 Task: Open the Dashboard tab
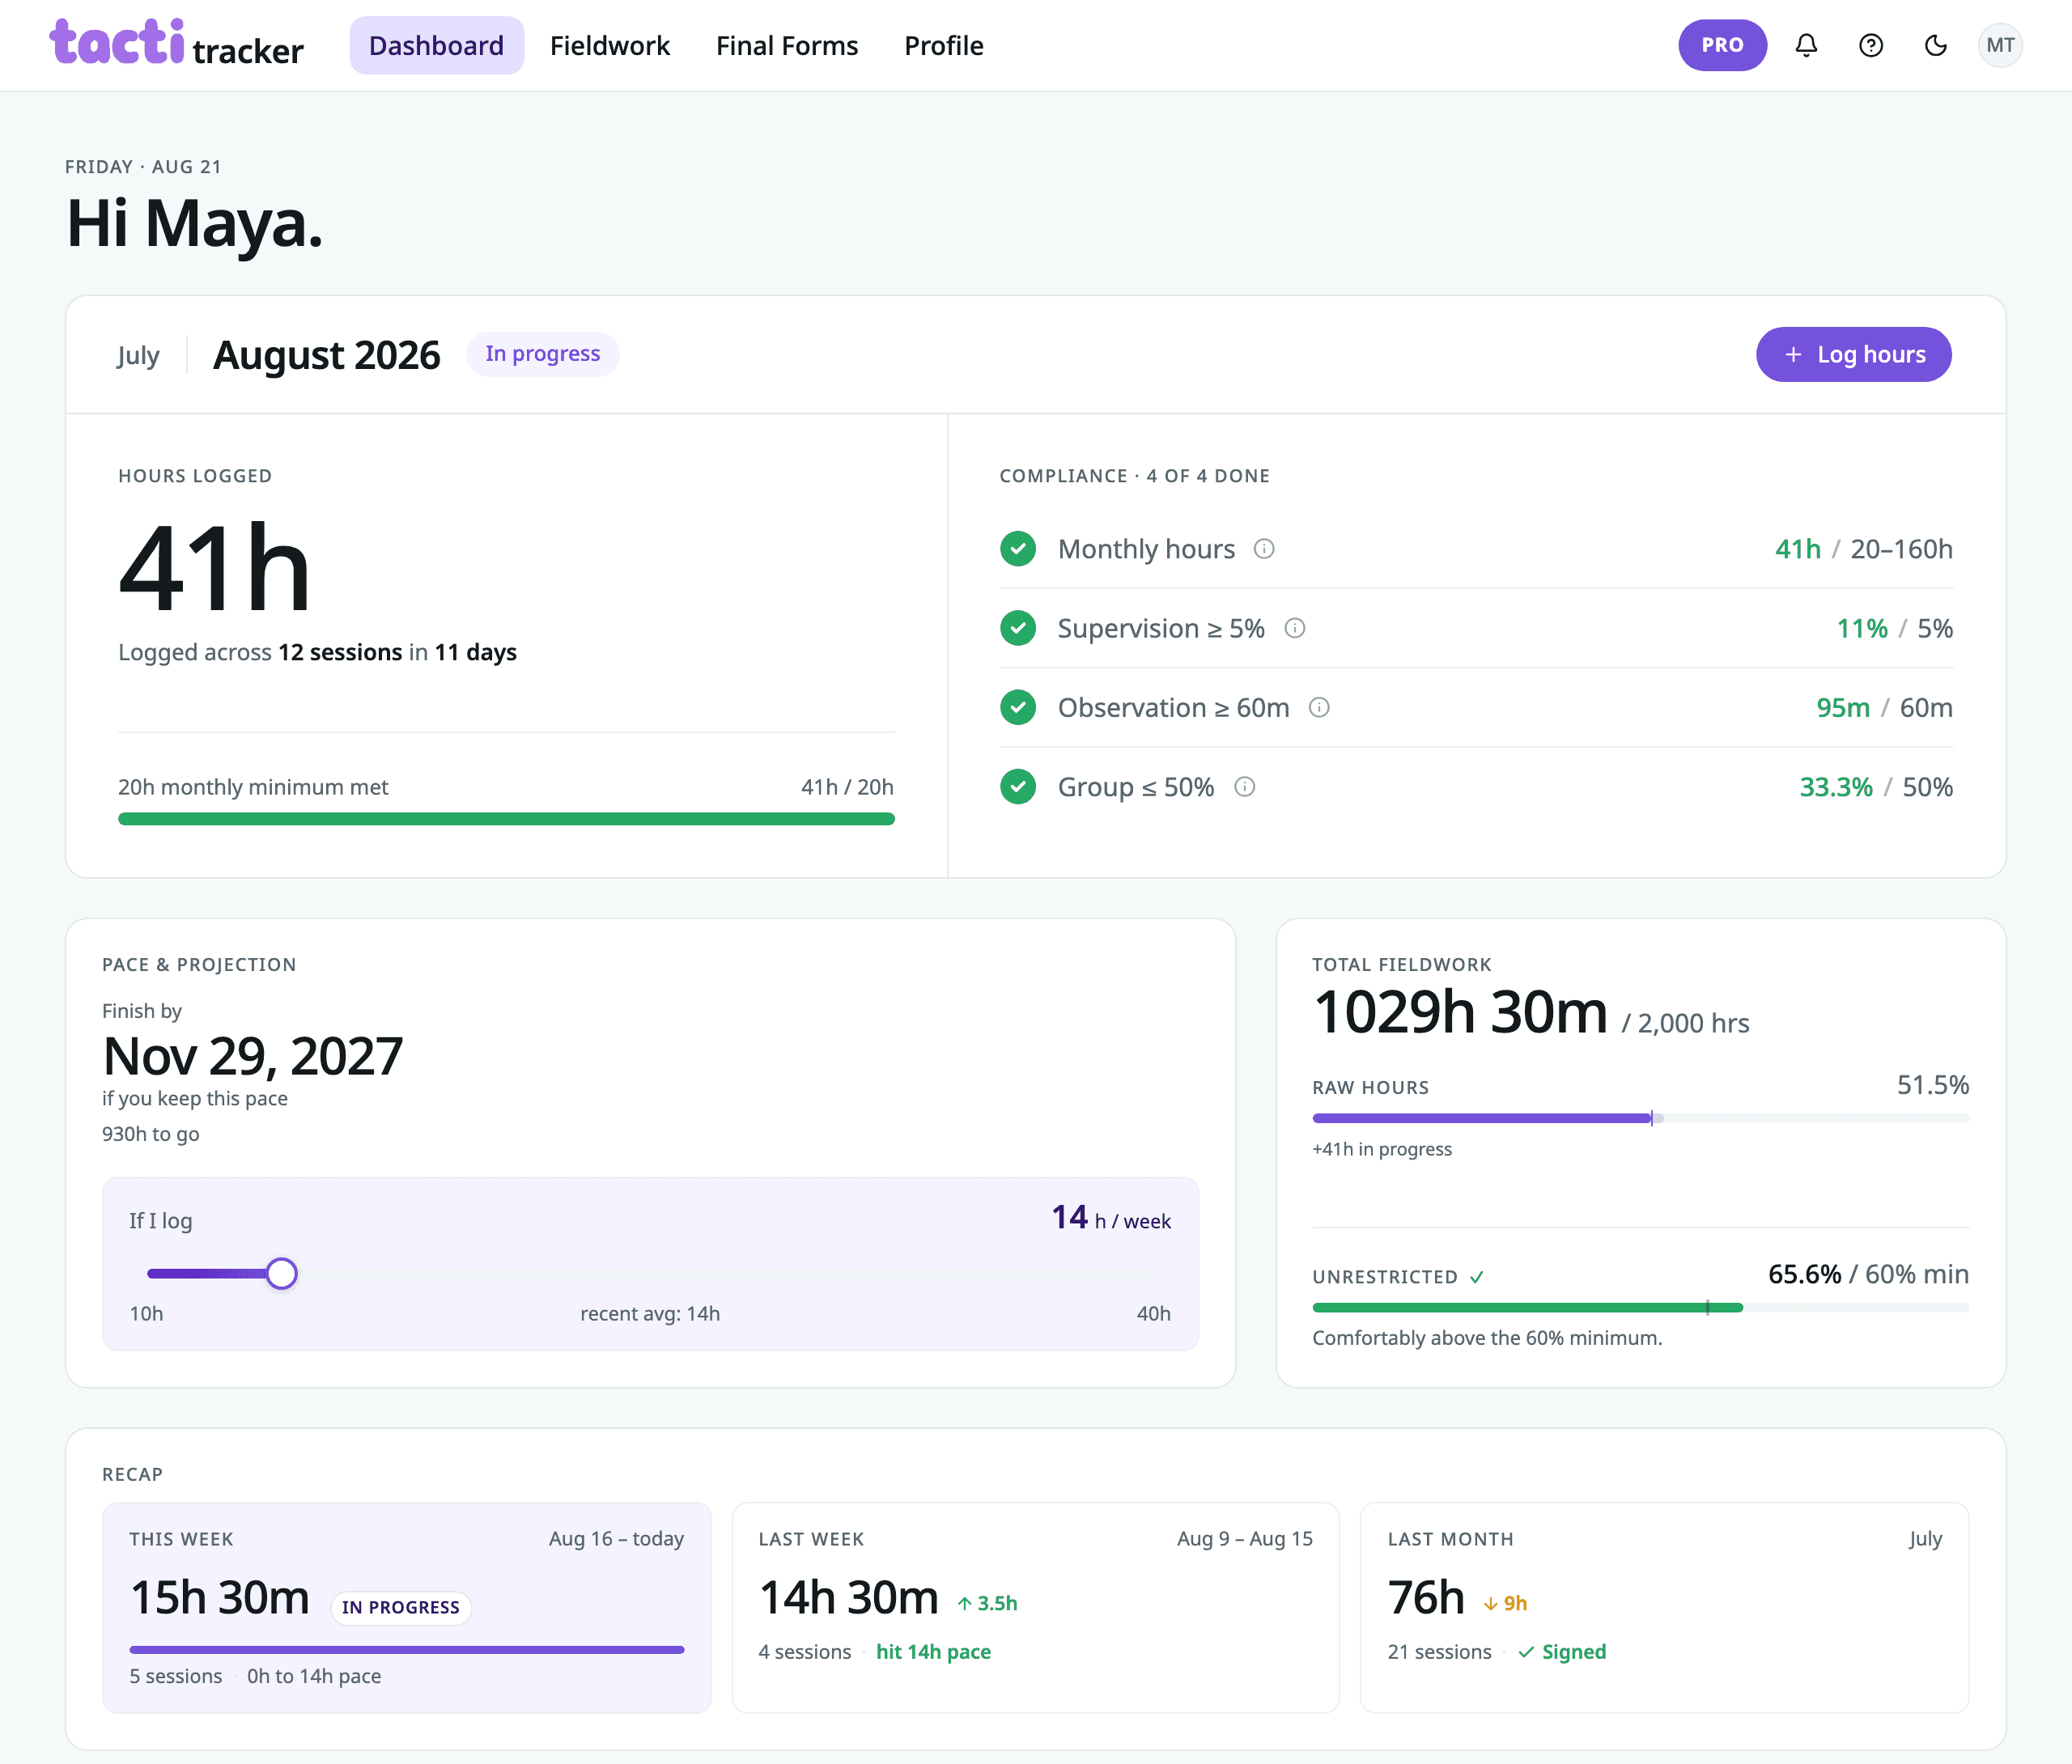[x=436, y=45]
